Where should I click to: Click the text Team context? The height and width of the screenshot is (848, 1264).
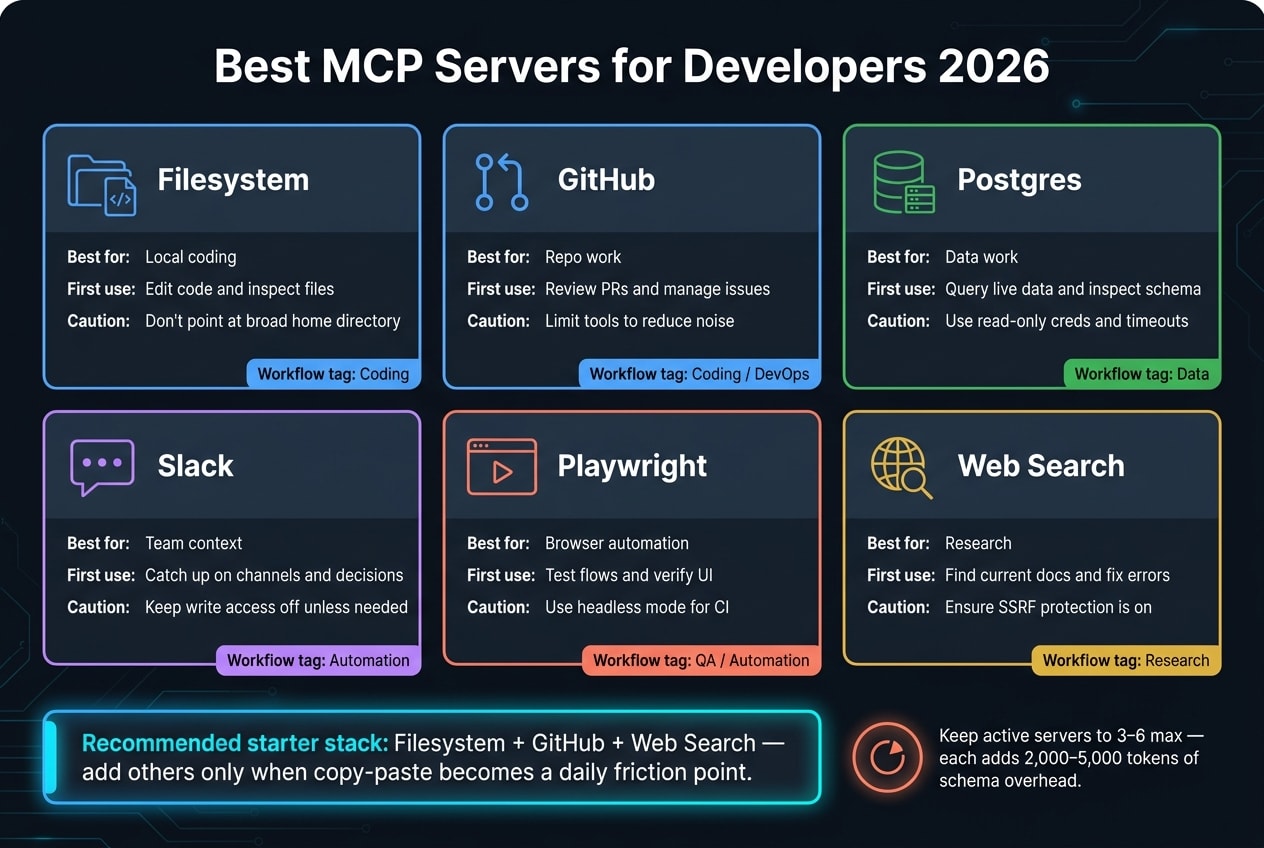click(194, 543)
